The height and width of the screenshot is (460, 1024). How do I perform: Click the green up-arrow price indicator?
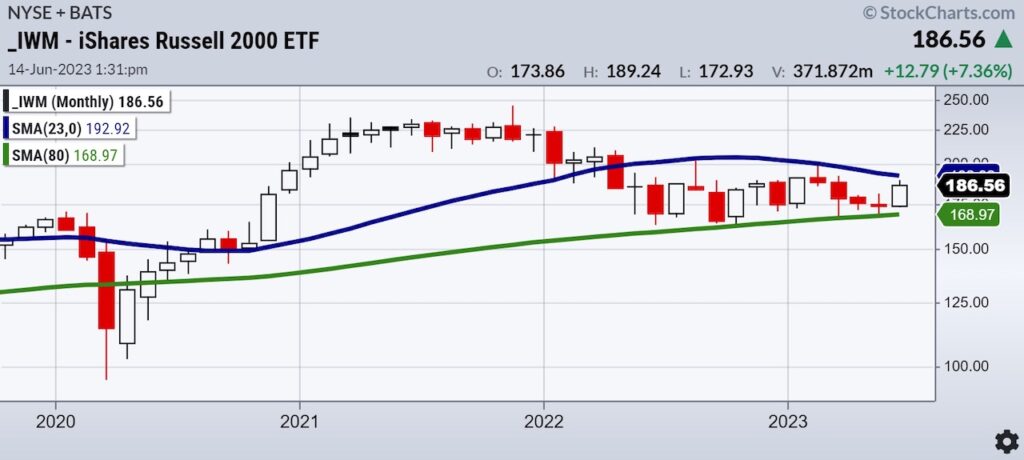pos(1003,40)
